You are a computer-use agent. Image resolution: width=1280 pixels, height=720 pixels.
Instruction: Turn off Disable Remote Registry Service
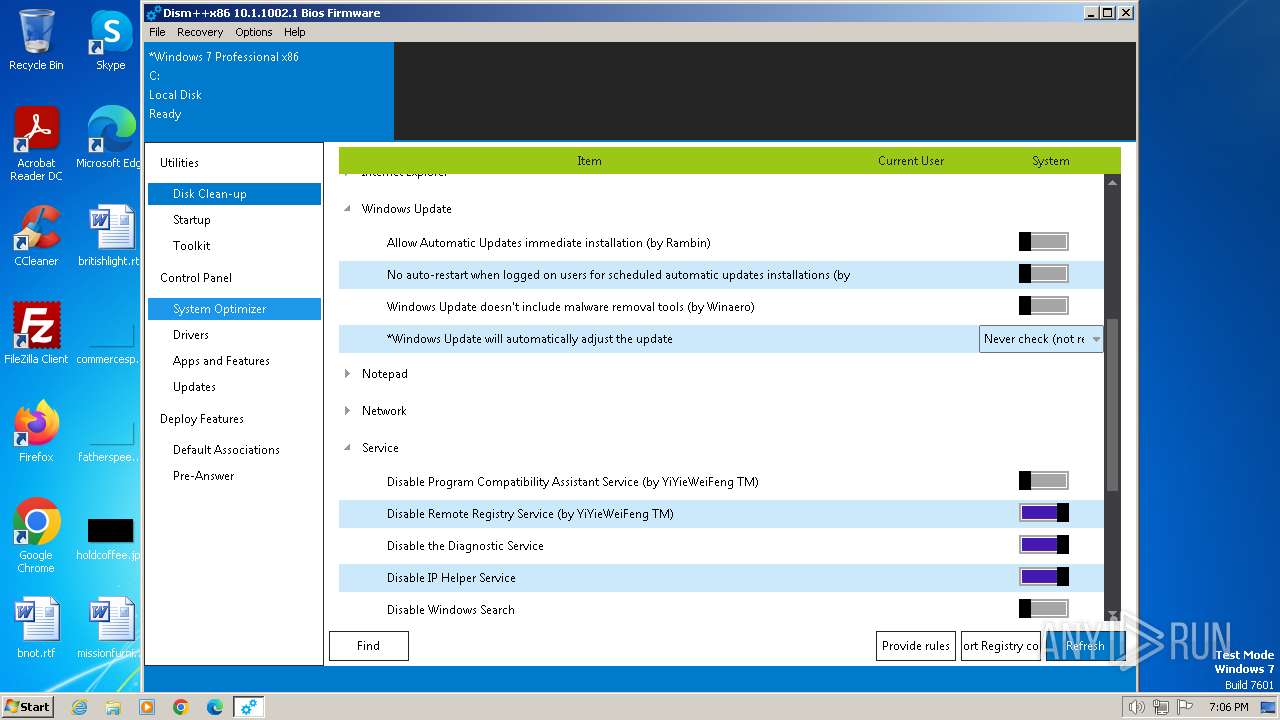click(x=1044, y=513)
